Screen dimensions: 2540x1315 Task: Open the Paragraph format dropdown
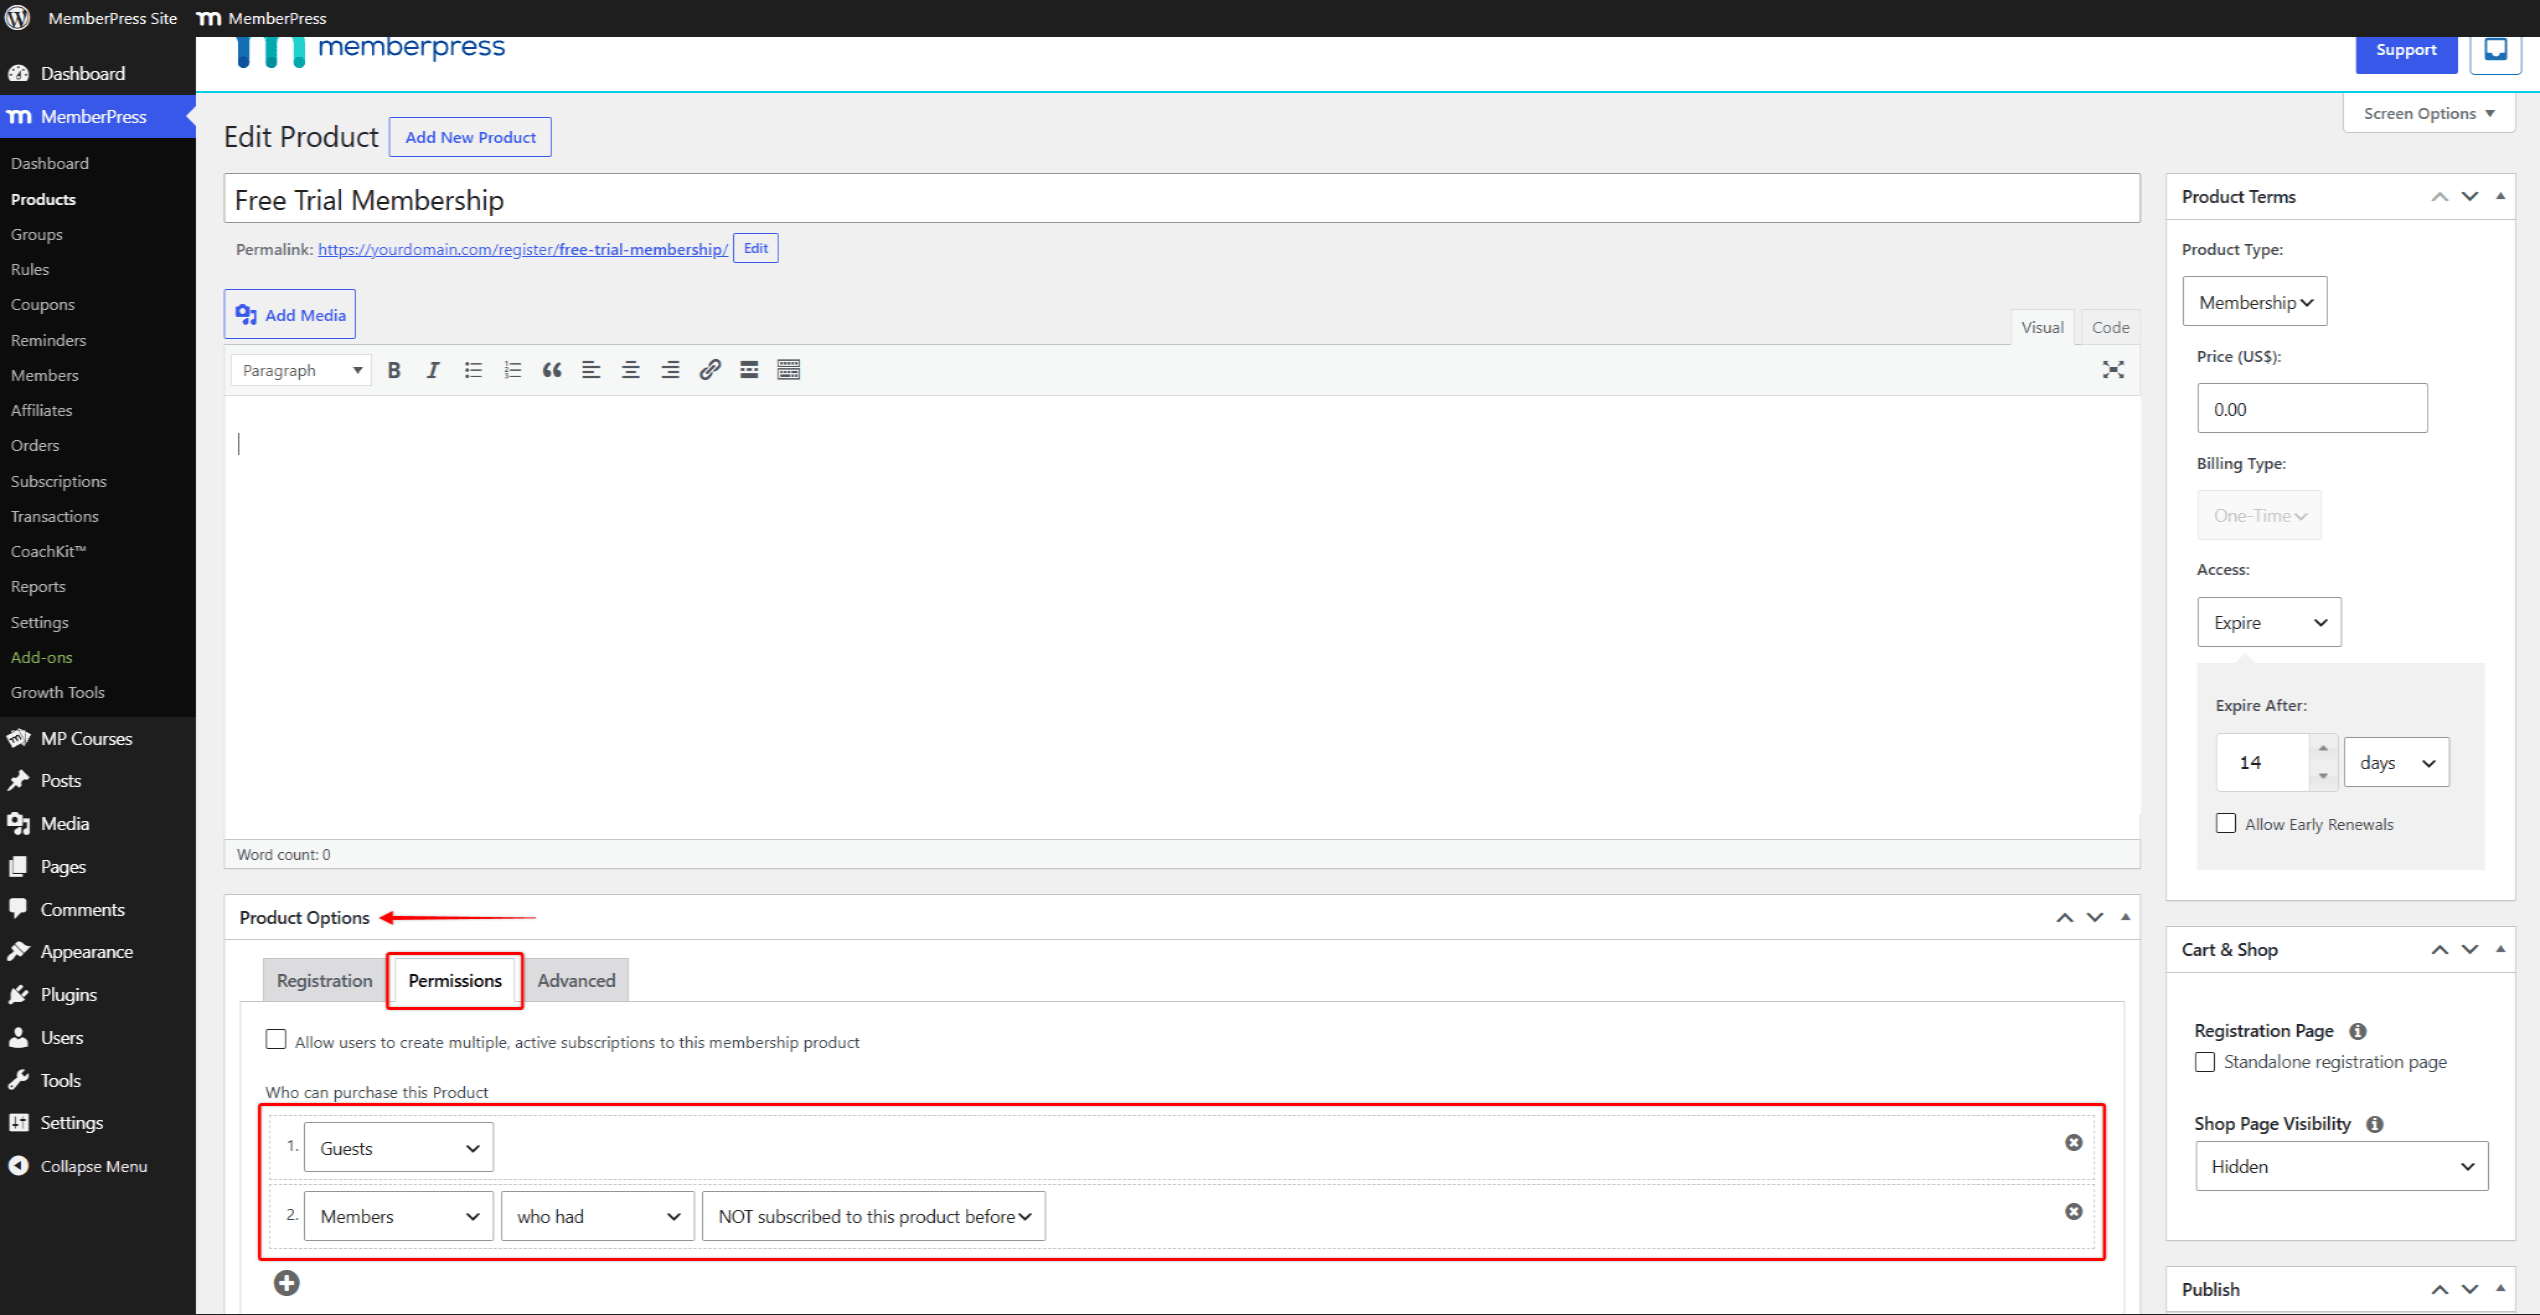click(x=301, y=370)
